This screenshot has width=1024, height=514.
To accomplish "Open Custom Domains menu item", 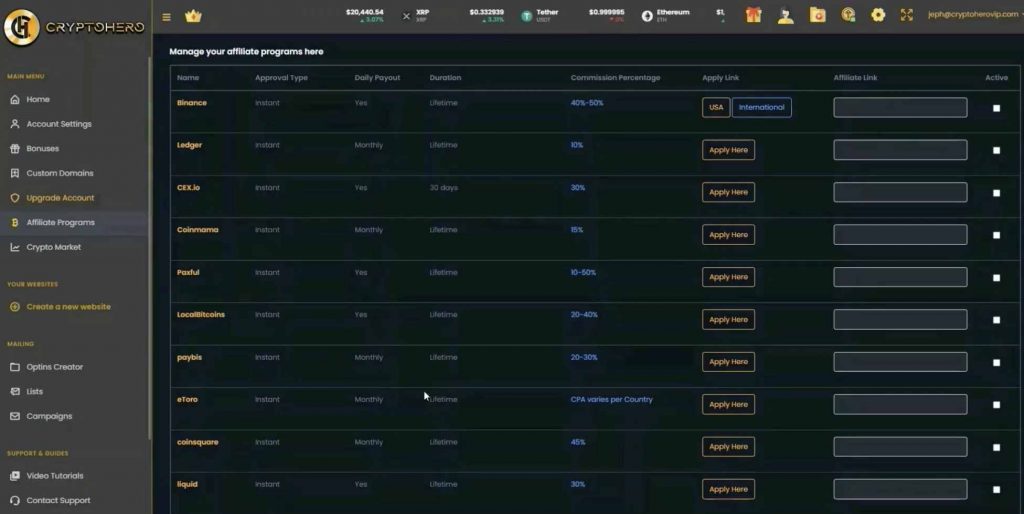I will click(59, 173).
